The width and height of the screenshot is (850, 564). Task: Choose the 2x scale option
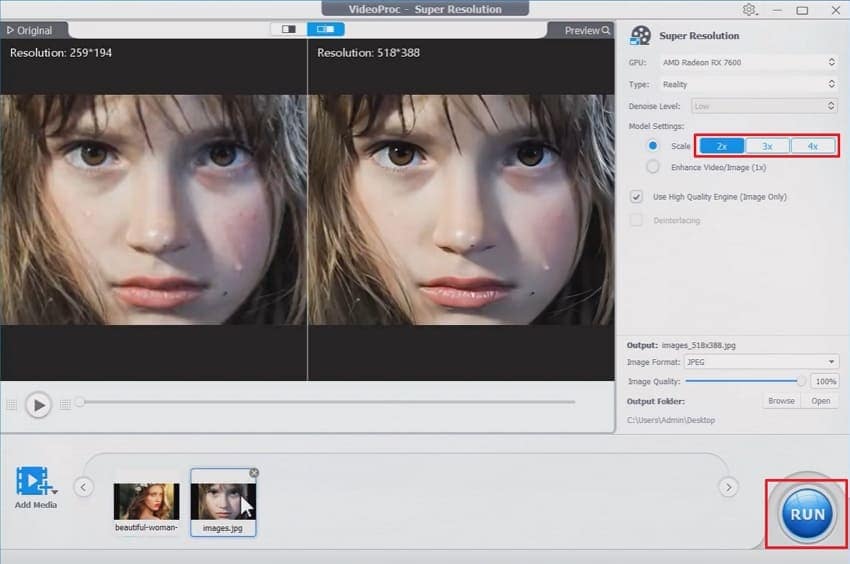(x=722, y=146)
